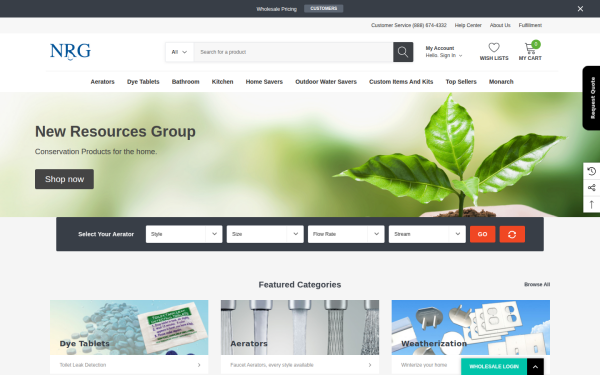
Task: Open the About Us link
Action: [x=500, y=25]
